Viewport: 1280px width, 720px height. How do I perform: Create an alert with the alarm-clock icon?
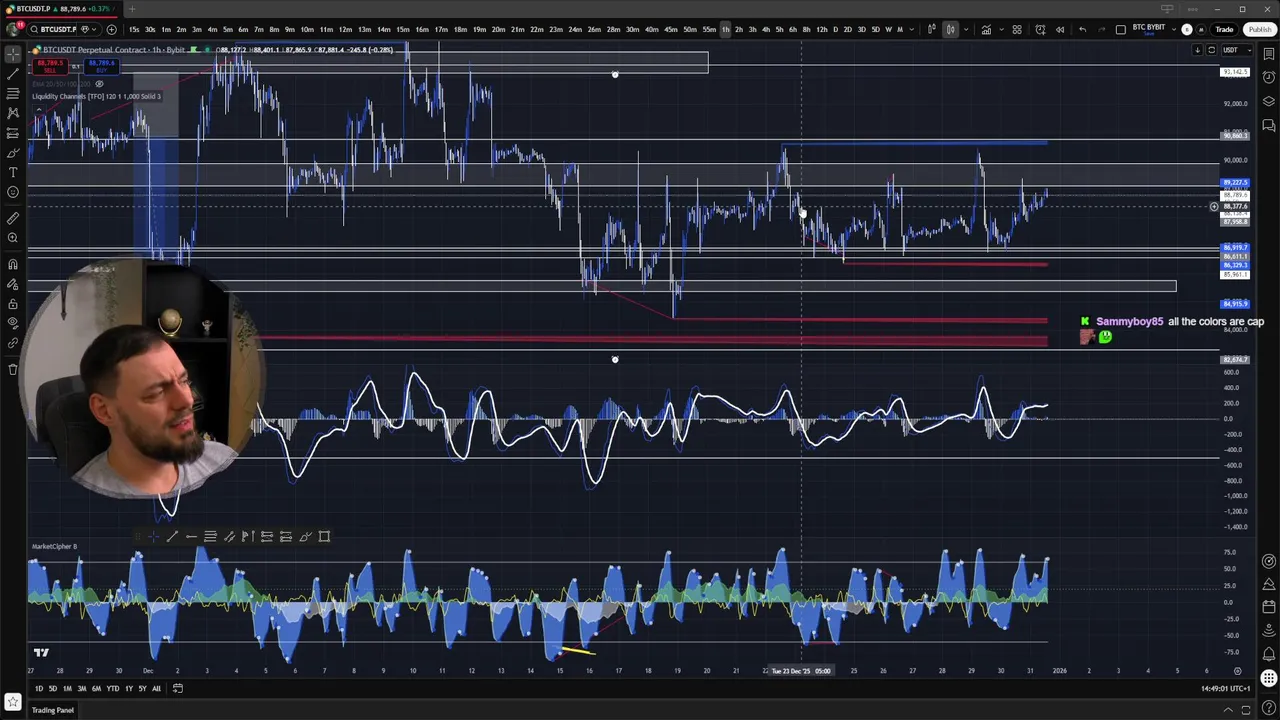coord(1040,29)
